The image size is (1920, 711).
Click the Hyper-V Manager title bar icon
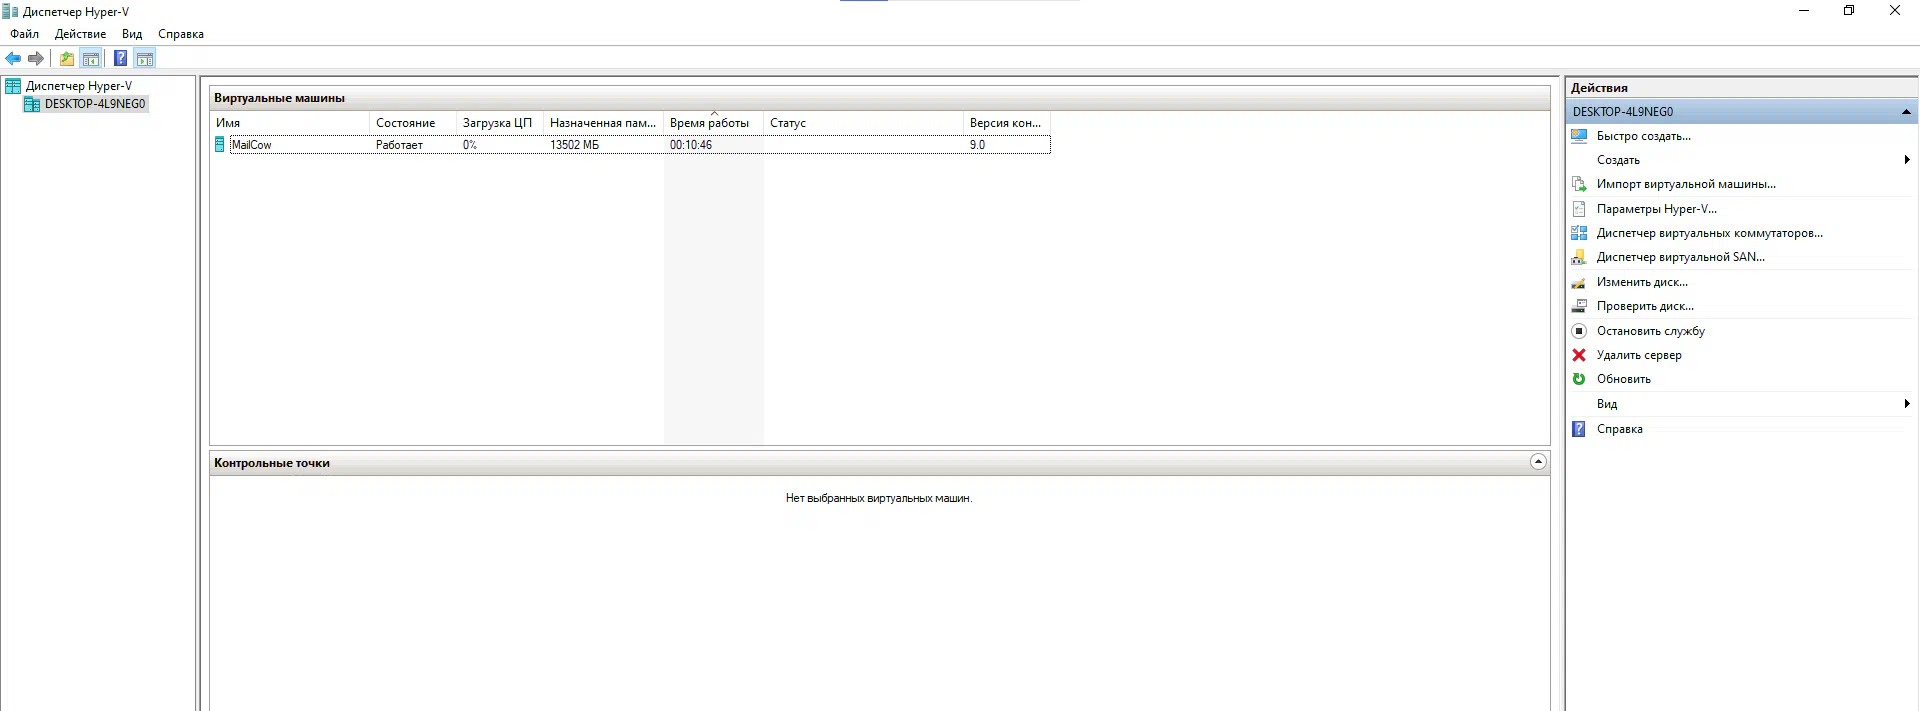10,12
